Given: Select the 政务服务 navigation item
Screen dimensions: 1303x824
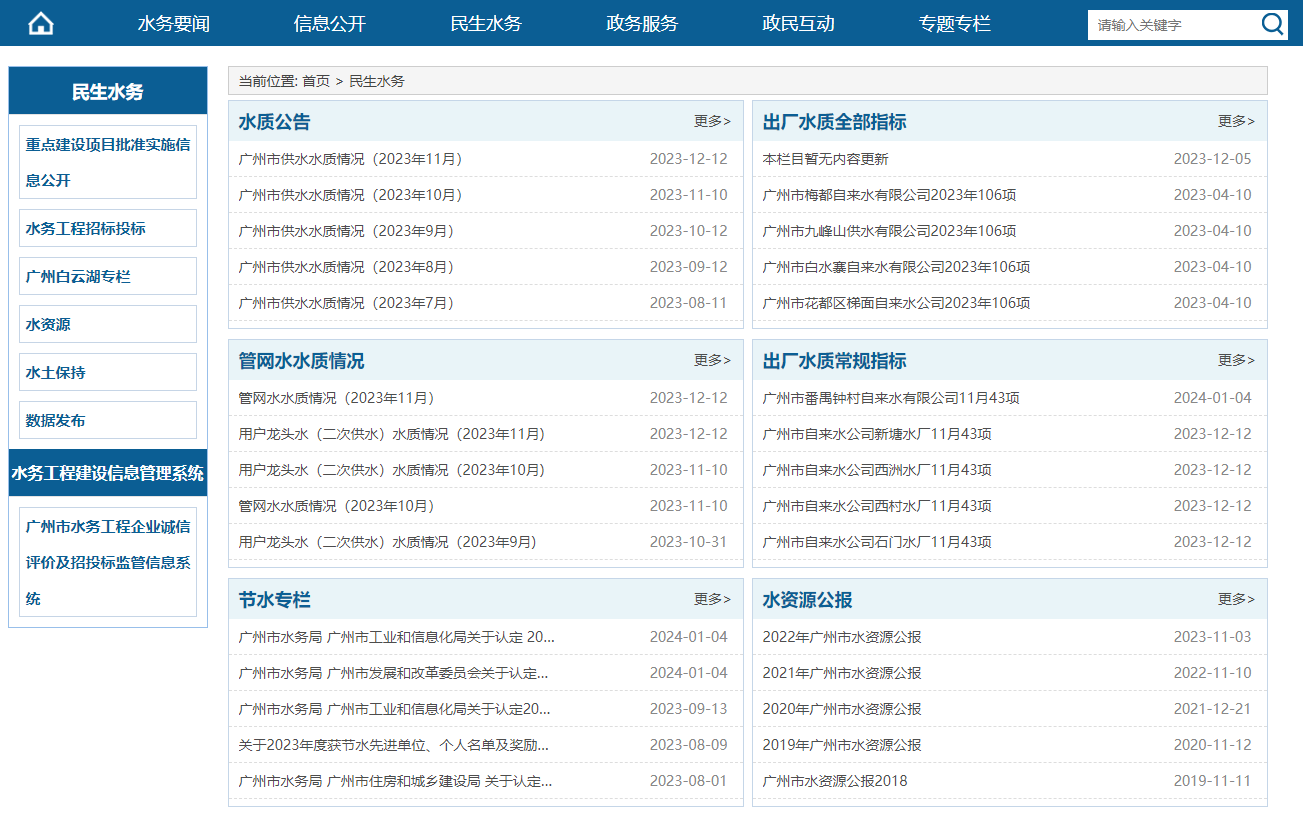Looking at the screenshot, I should pyautogui.click(x=642, y=24).
